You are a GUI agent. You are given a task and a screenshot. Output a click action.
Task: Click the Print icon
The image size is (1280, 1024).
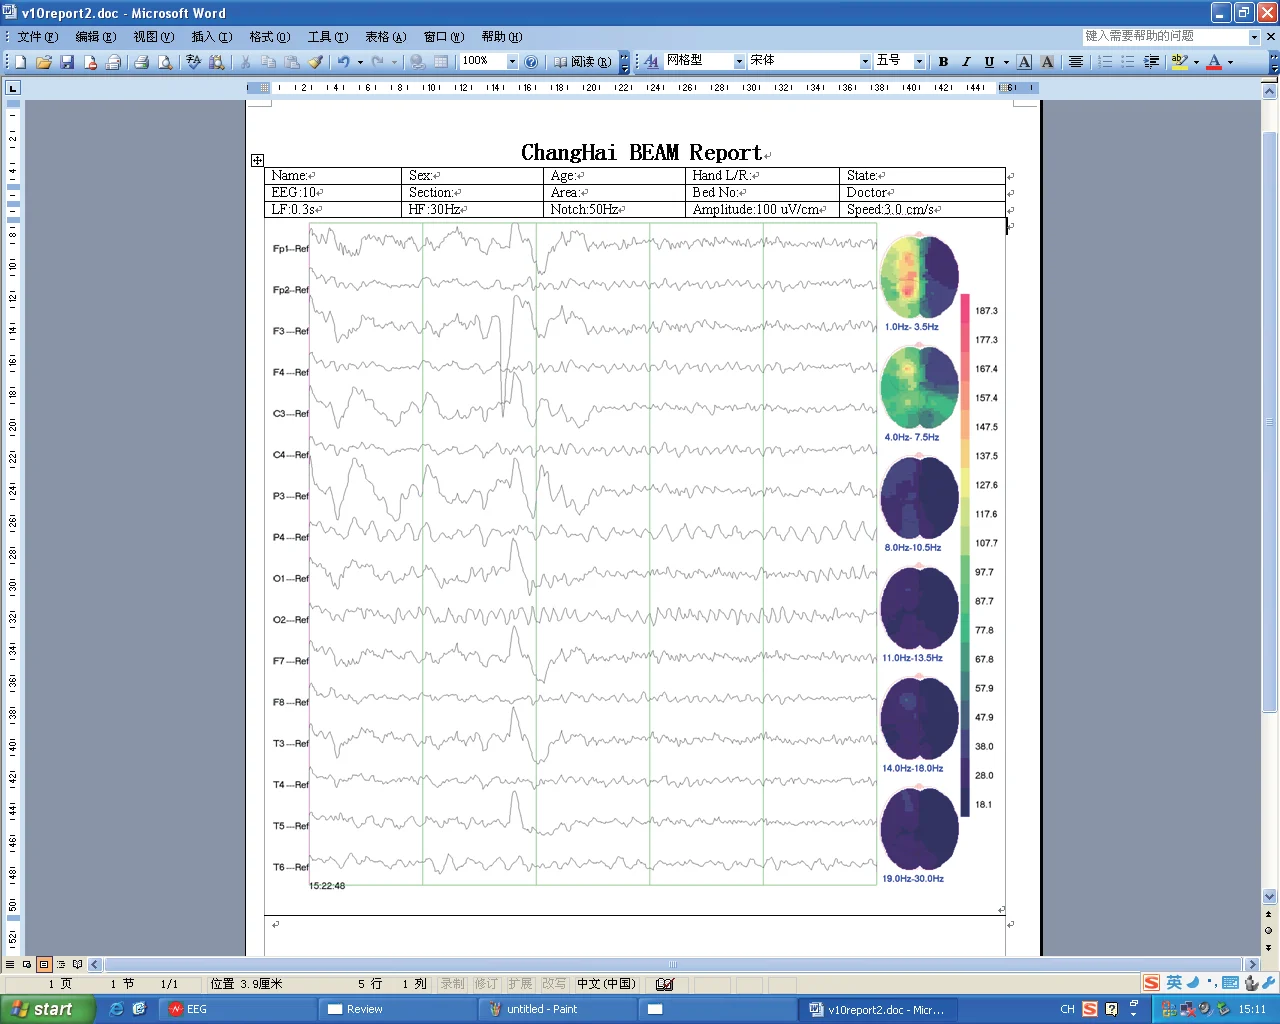point(142,62)
